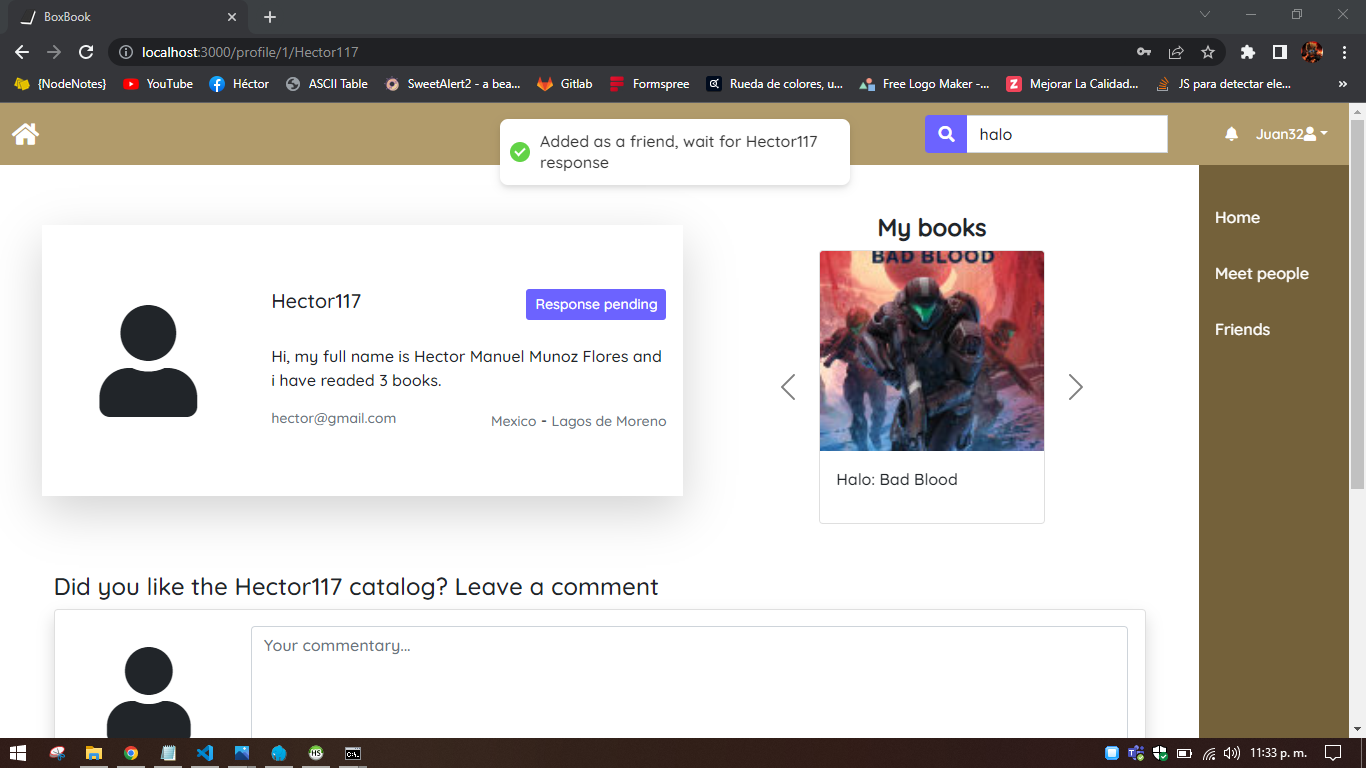Select the BoxBook browser tab

coord(128,17)
